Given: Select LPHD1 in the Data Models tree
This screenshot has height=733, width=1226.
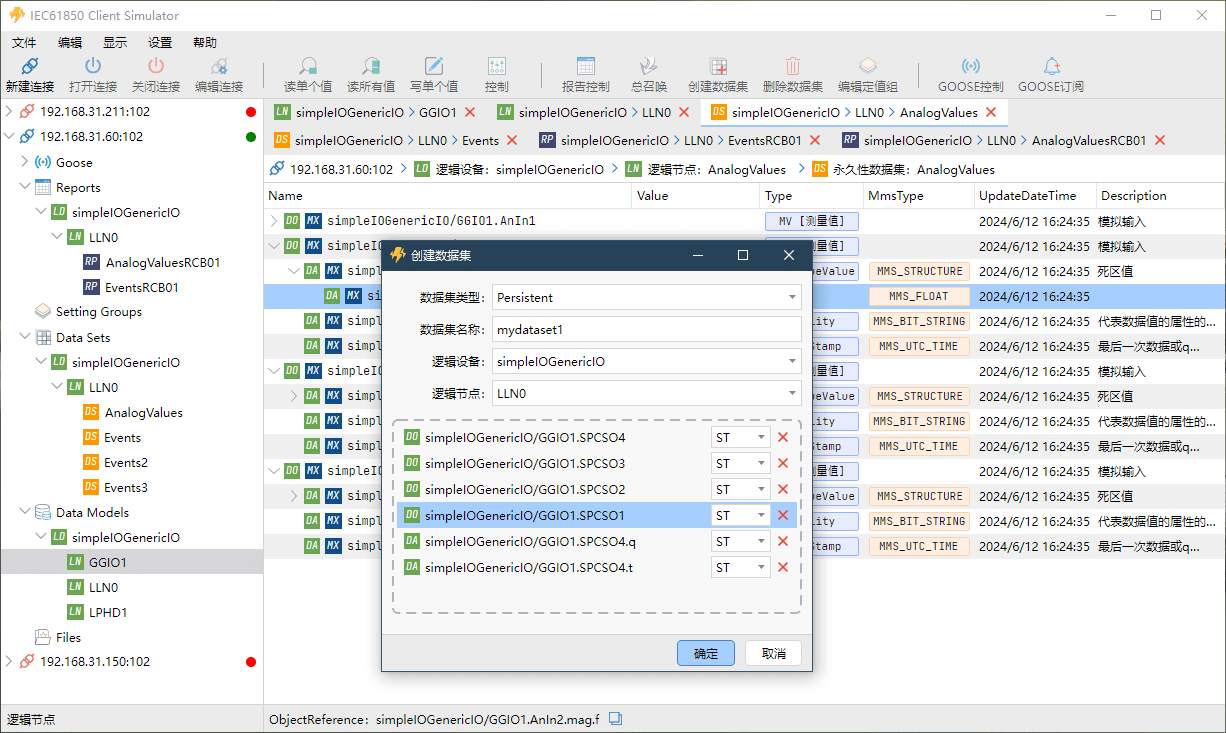Looking at the screenshot, I should [x=108, y=612].
